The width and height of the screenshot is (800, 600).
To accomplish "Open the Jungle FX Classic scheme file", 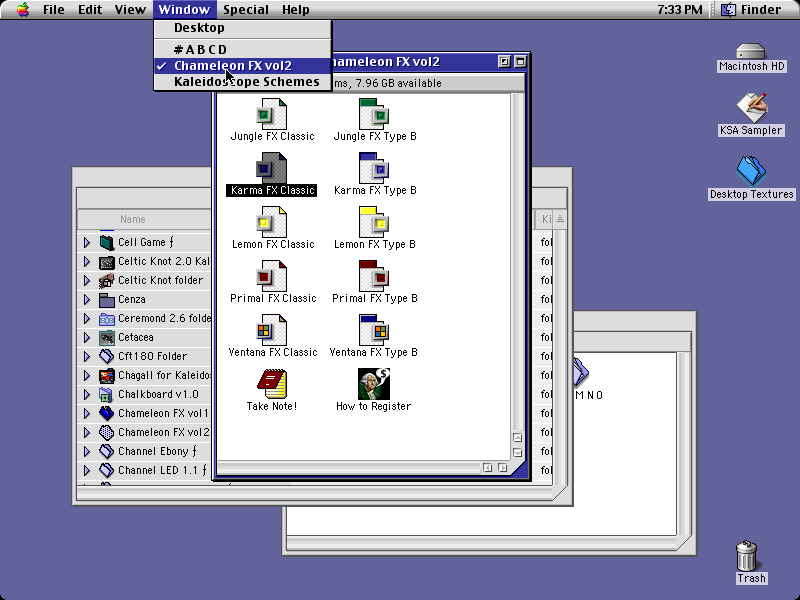I will point(271,114).
